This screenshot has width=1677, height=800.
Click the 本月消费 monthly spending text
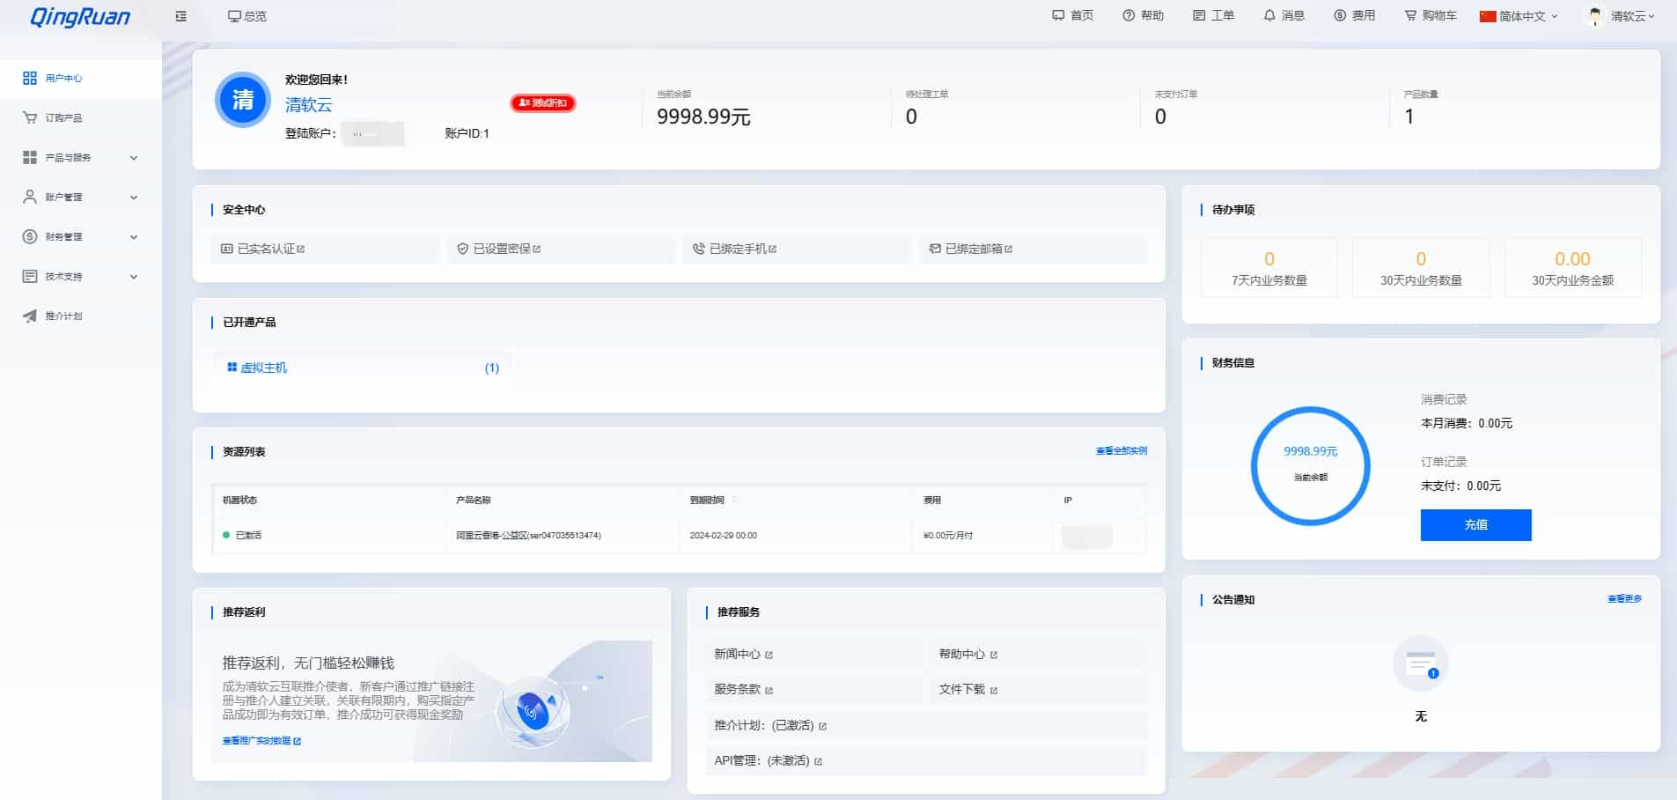(1467, 424)
